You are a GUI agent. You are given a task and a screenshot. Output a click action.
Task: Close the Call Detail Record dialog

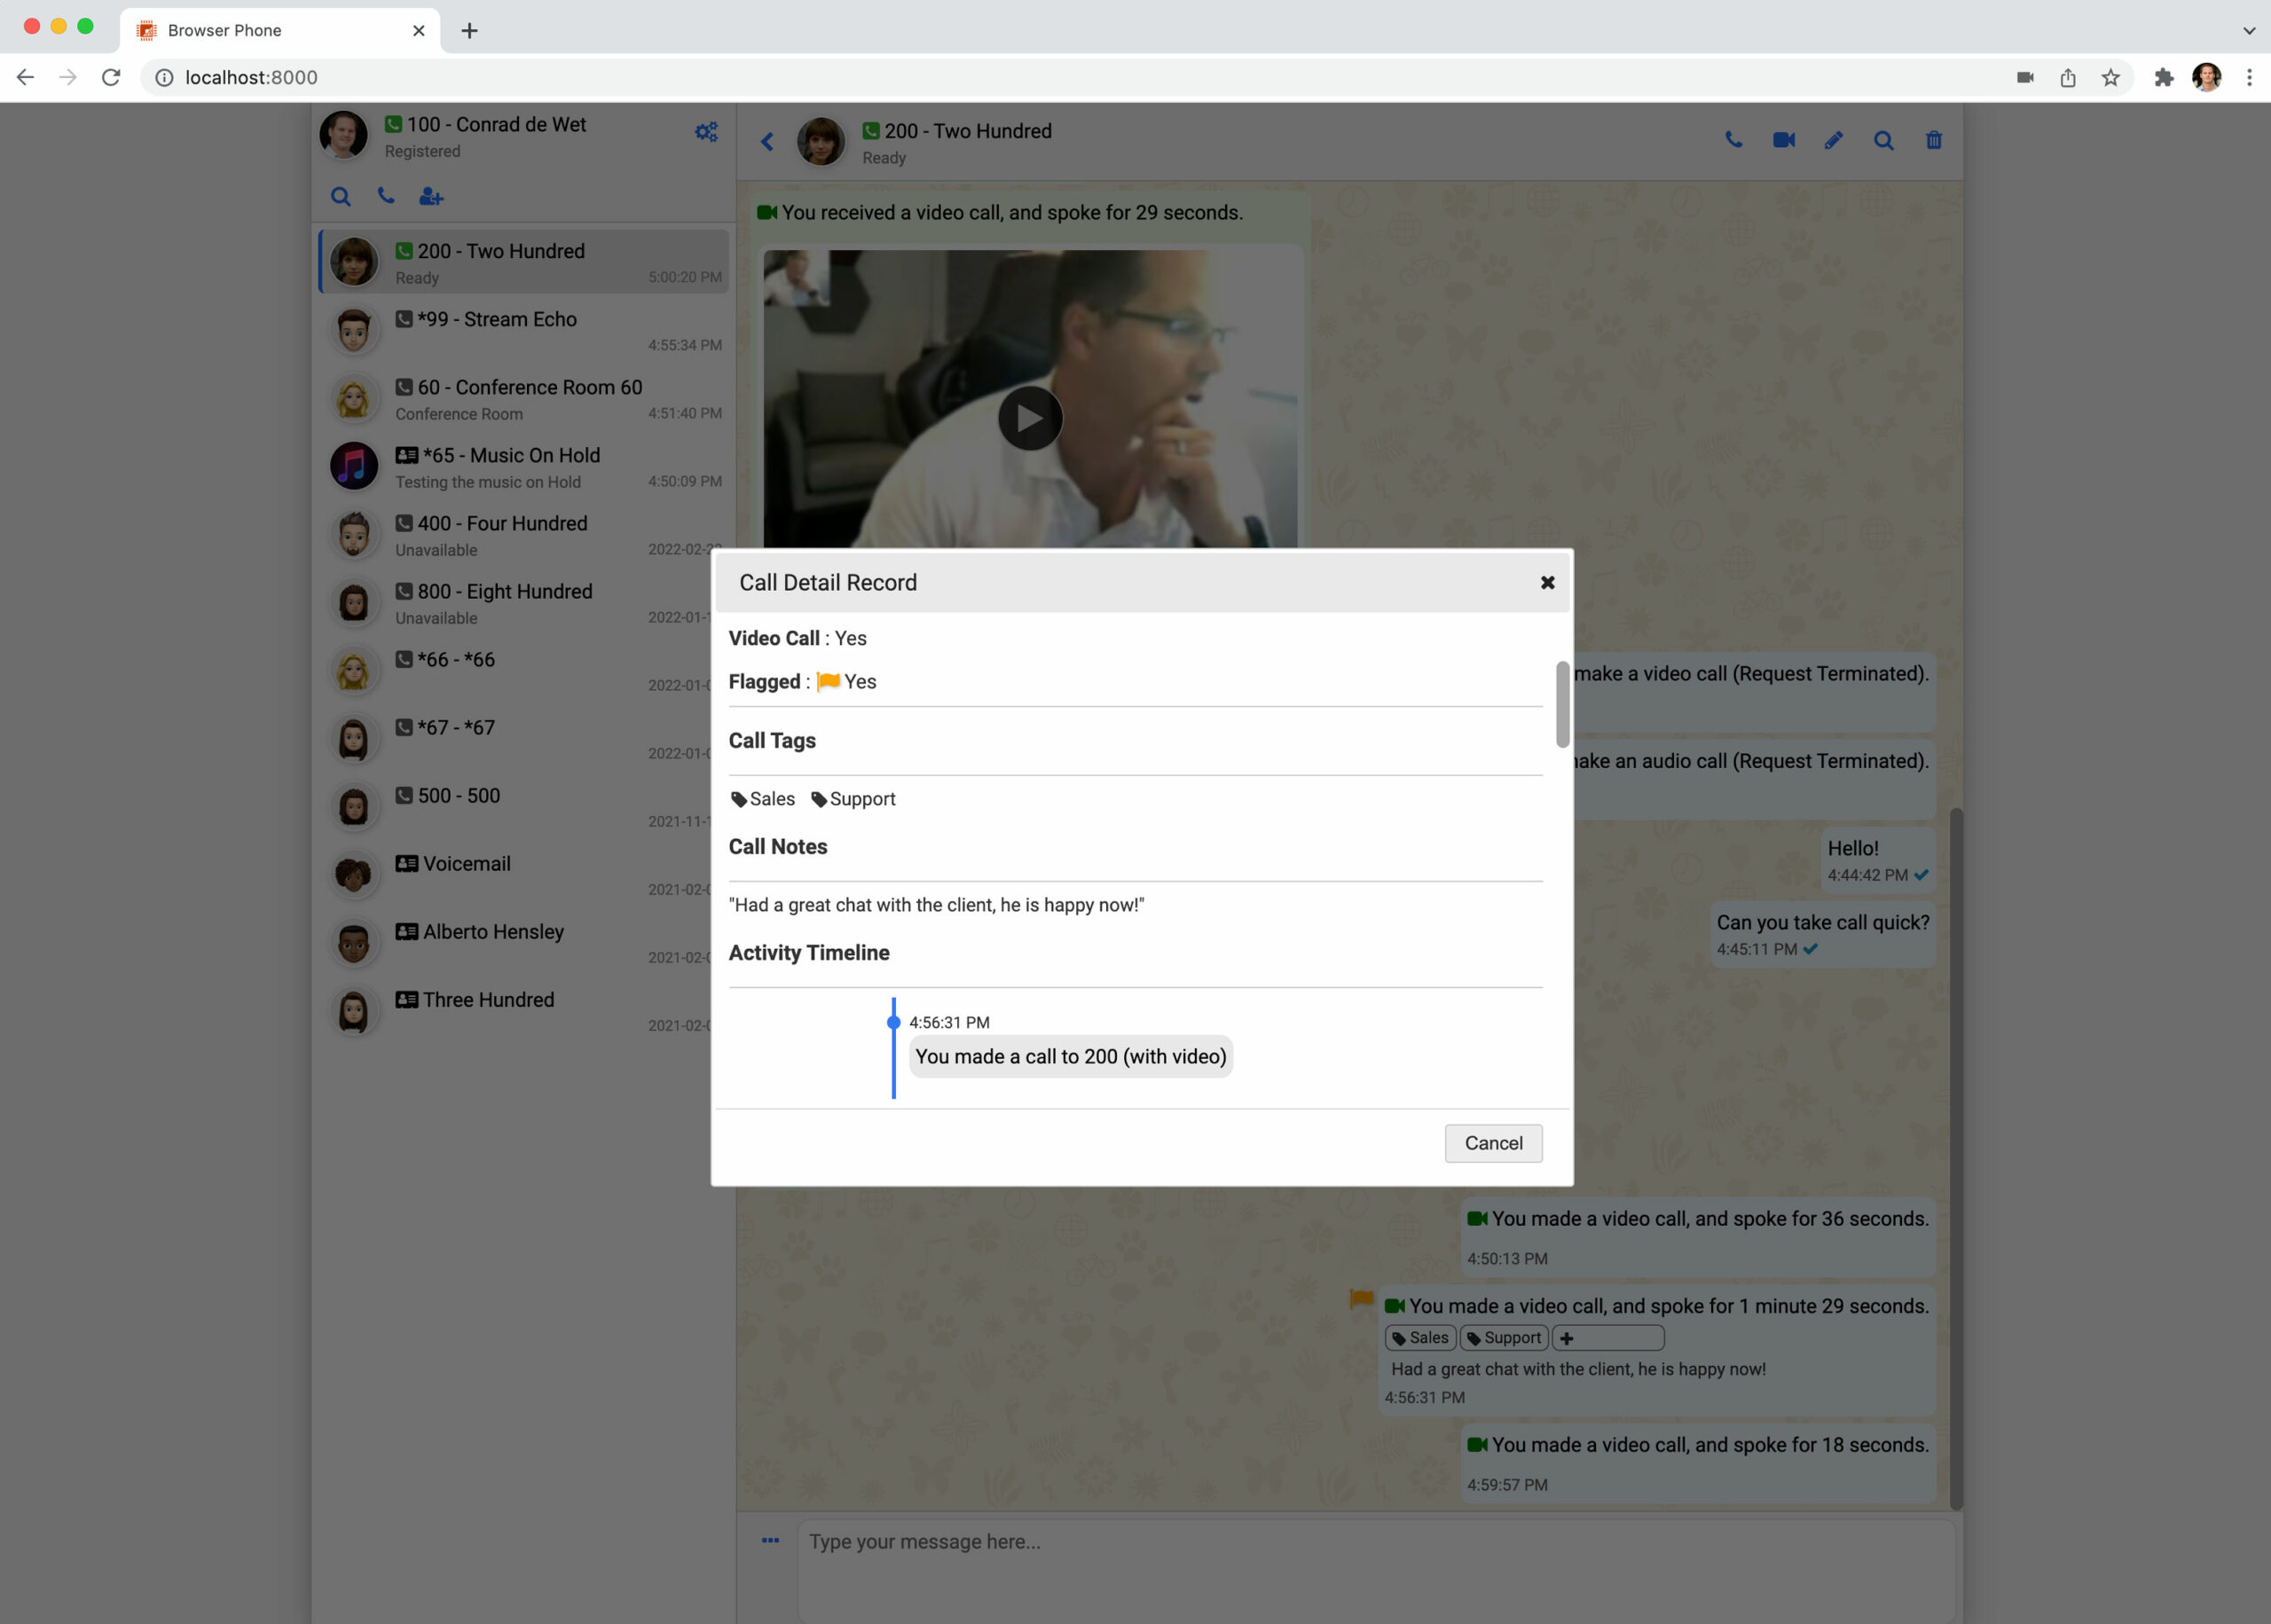coord(1547,582)
